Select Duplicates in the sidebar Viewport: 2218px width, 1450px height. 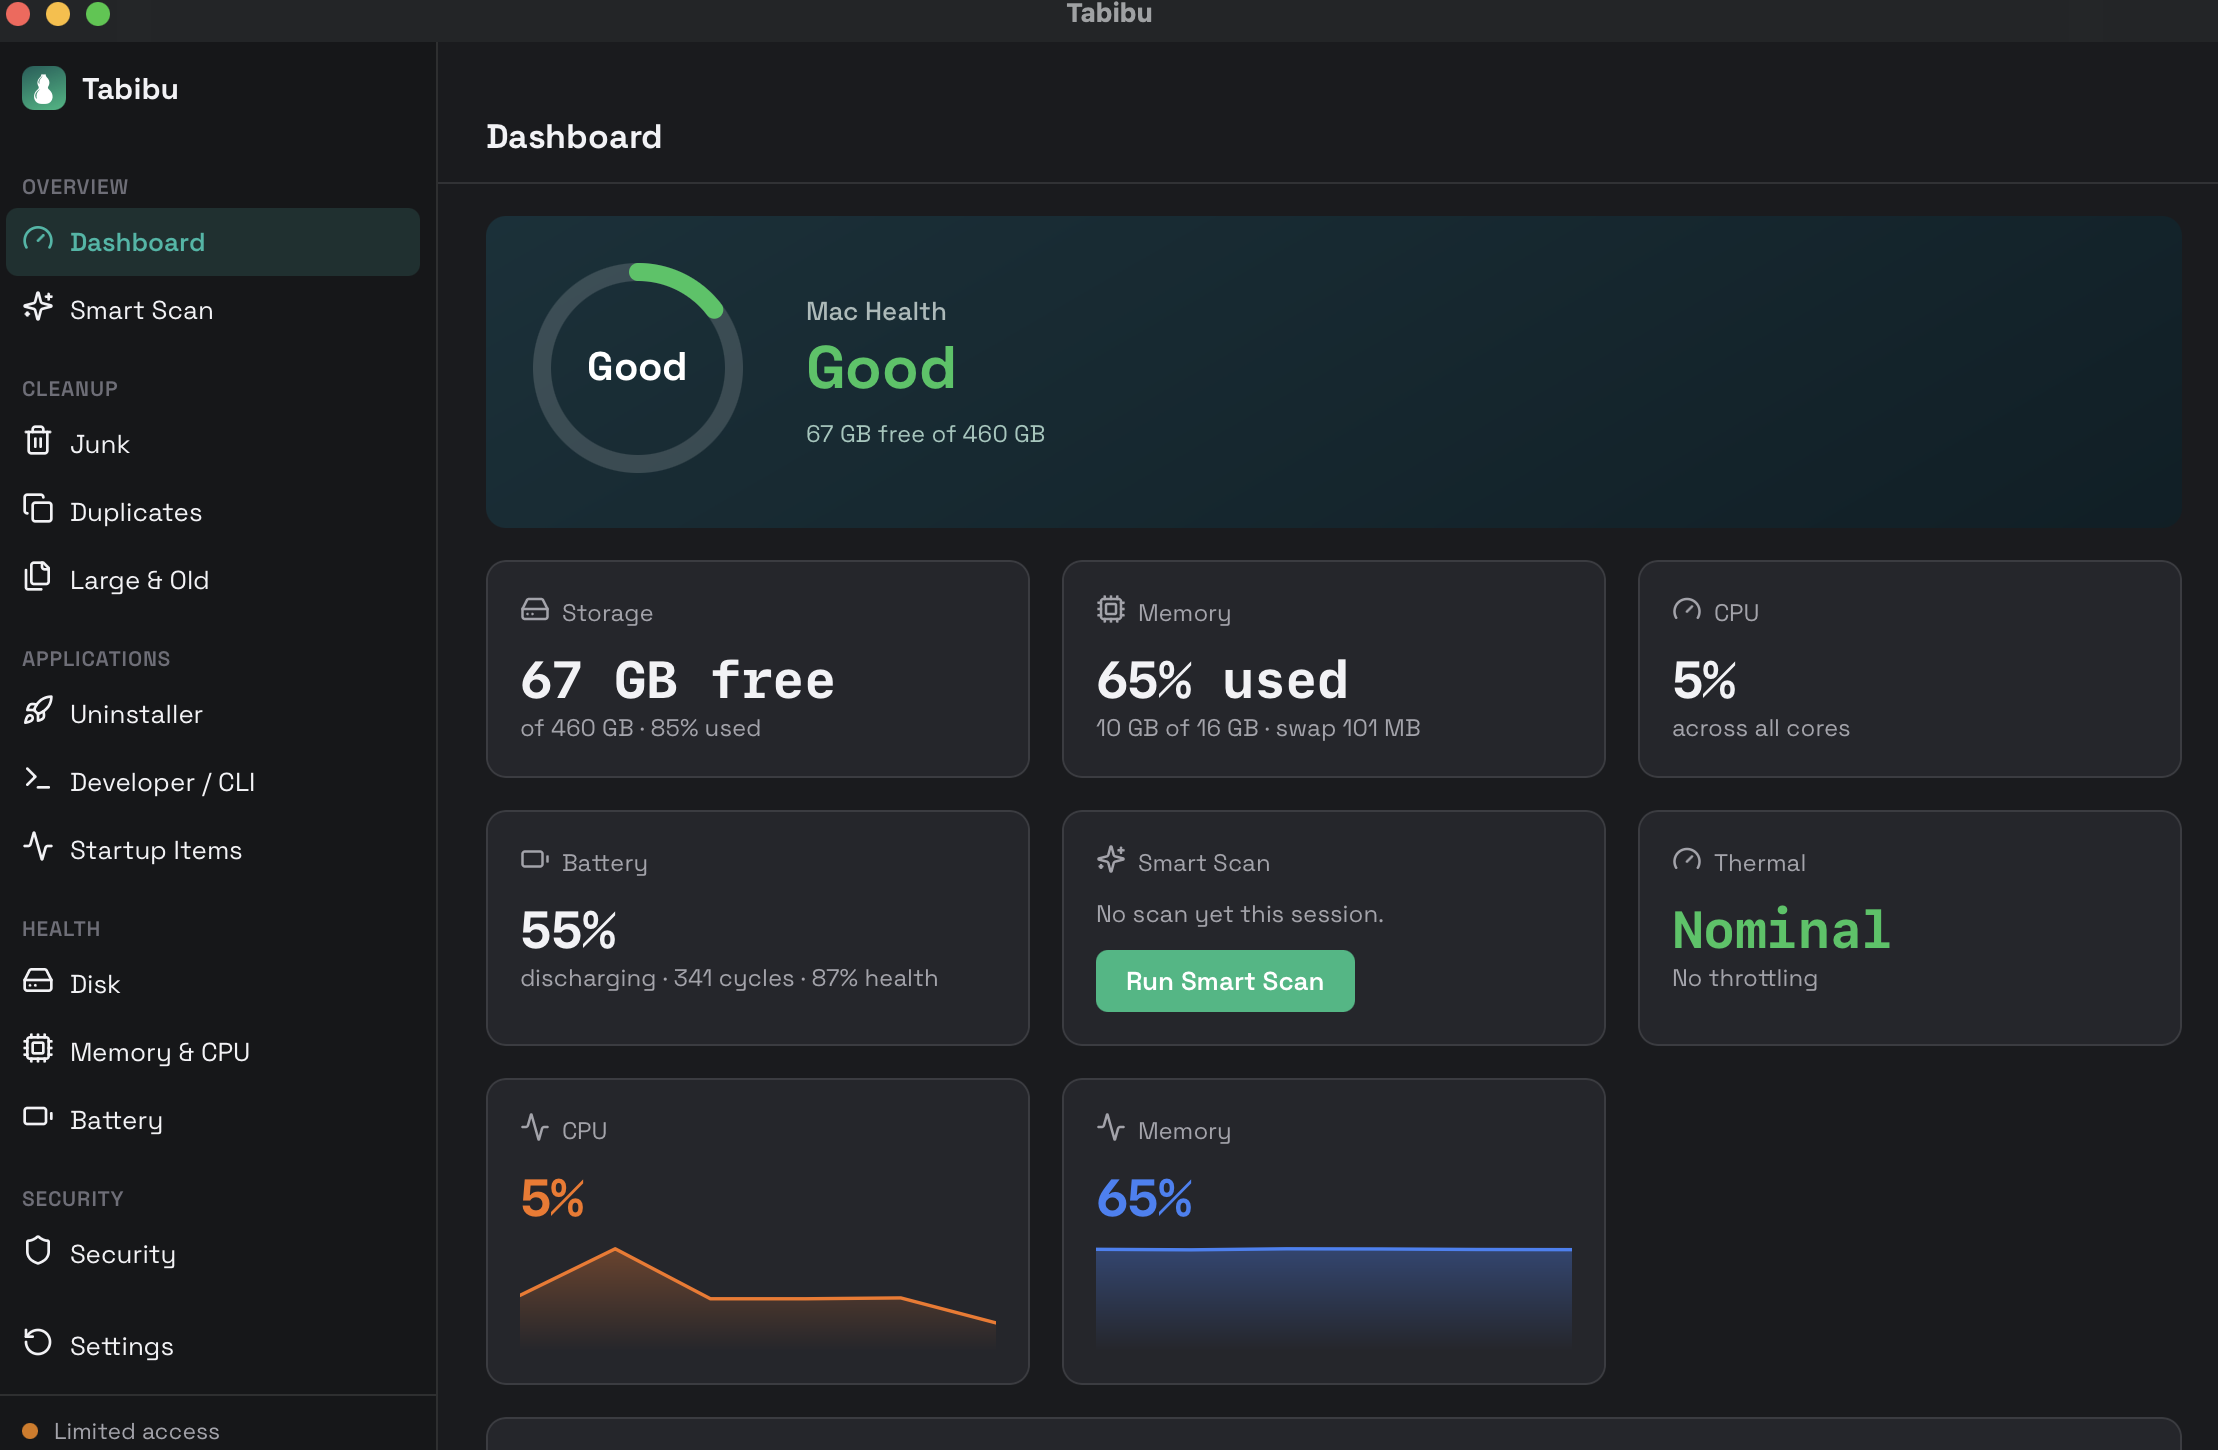pos(213,512)
